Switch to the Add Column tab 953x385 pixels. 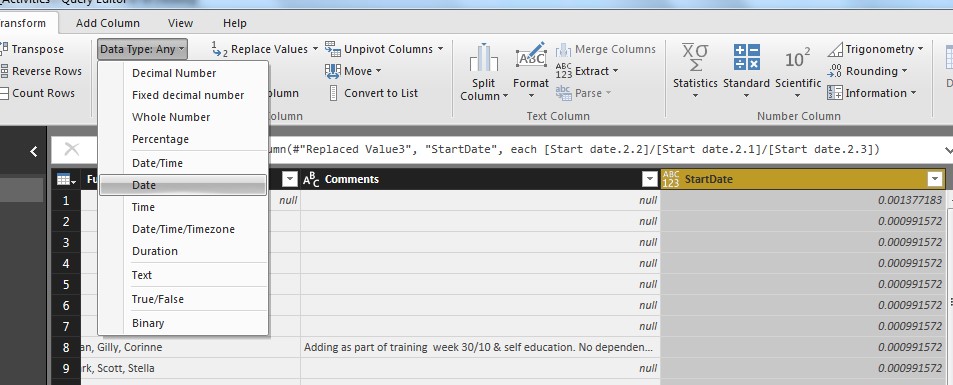point(108,23)
